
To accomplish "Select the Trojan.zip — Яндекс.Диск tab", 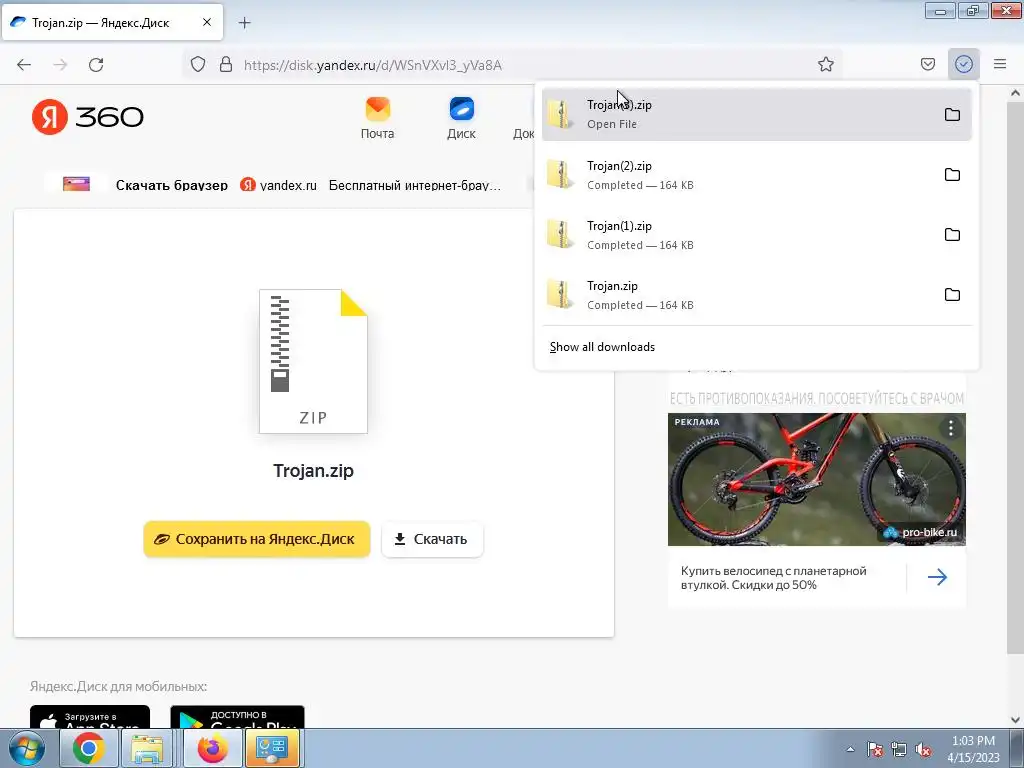I will (x=112, y=22).
